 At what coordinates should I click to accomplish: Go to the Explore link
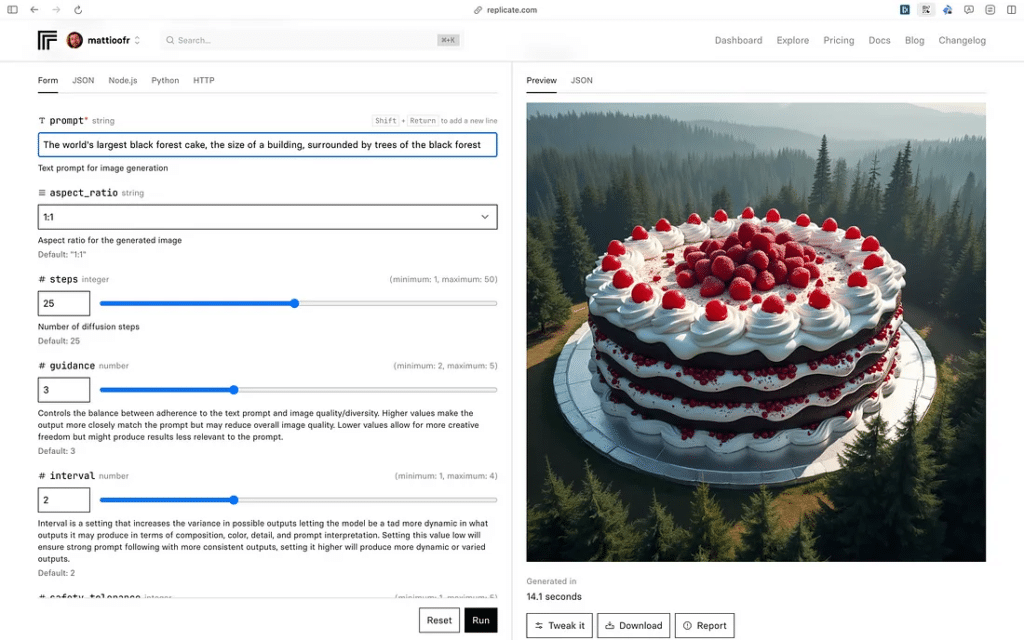click(x=792, y=40)
